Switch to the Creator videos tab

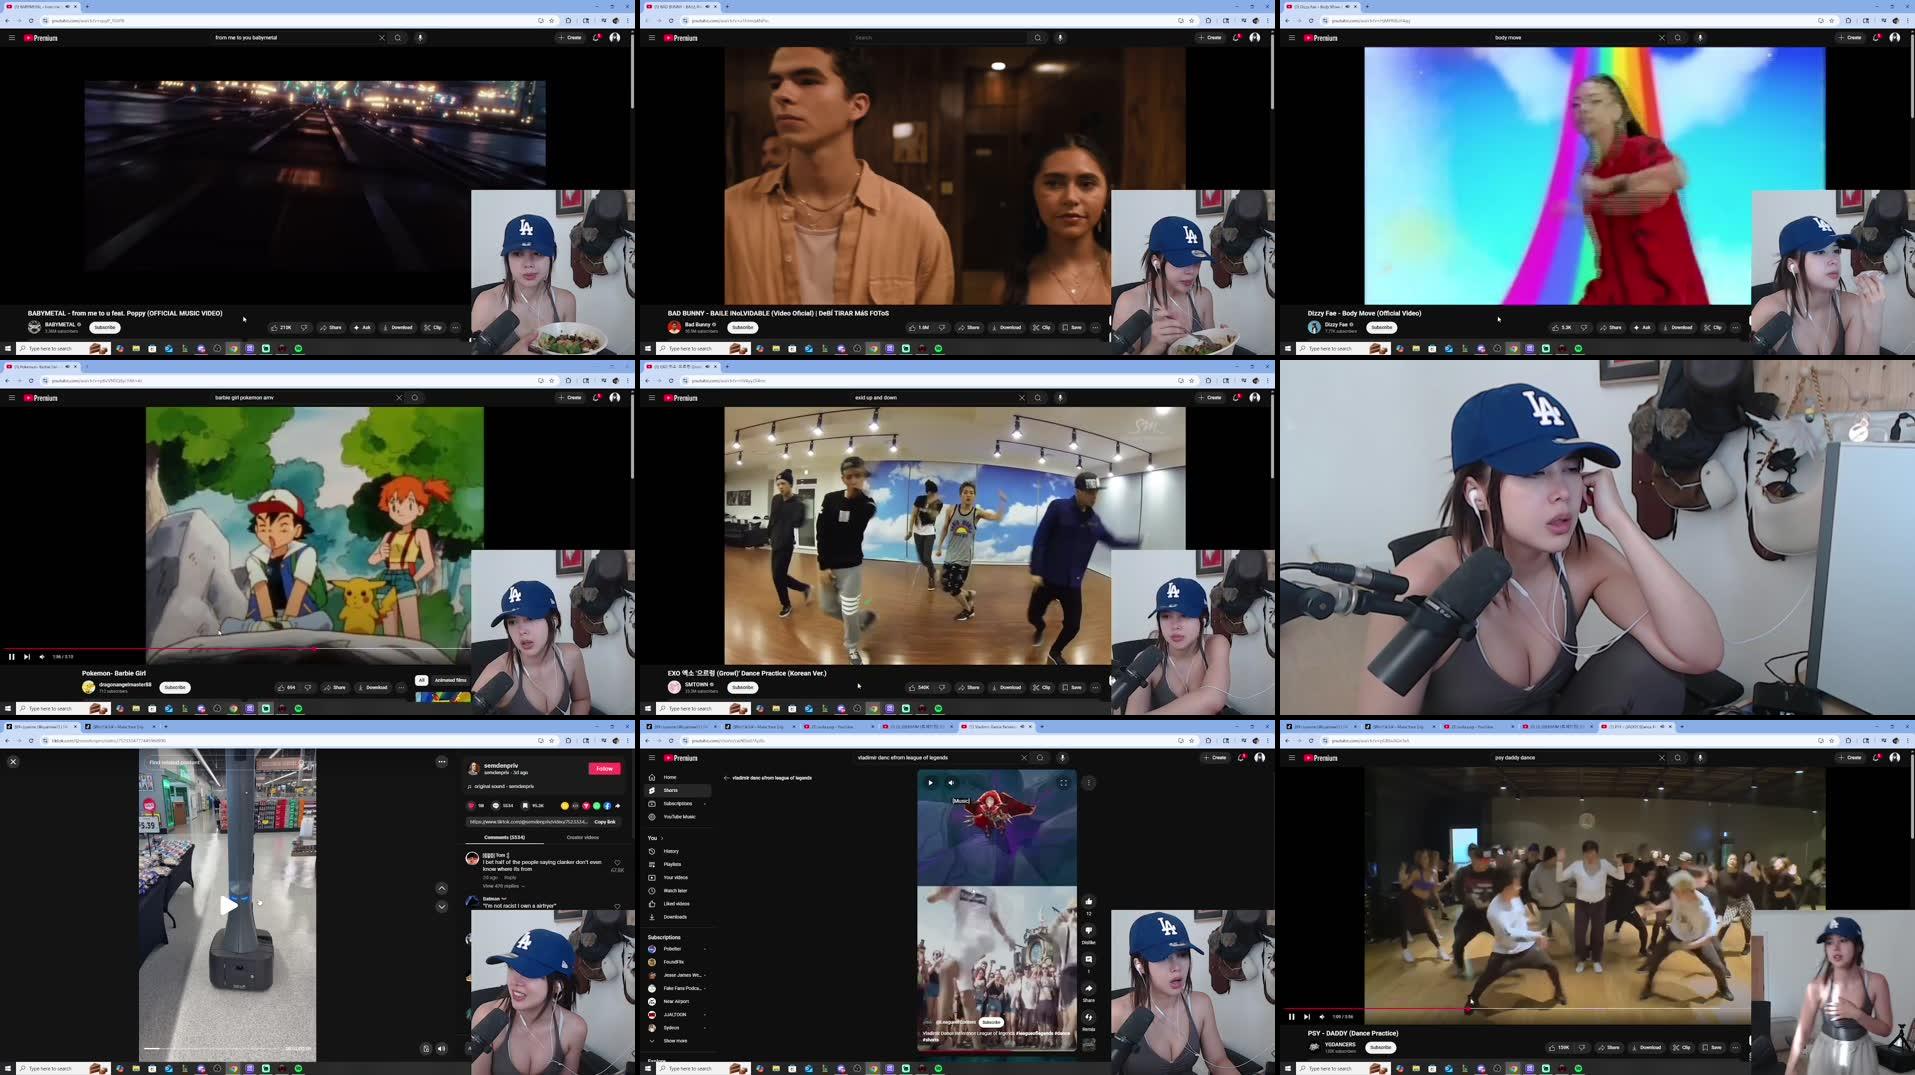tap(583, 837)
